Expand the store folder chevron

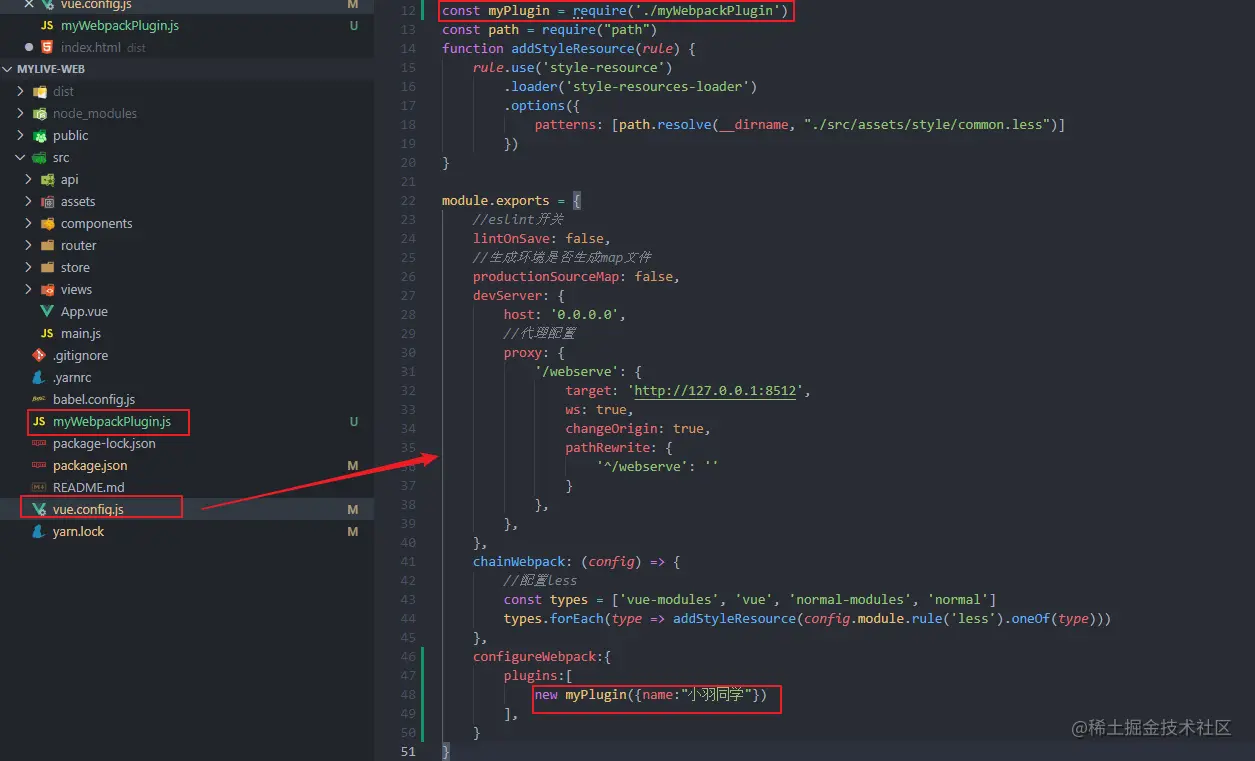click(28, 267)
